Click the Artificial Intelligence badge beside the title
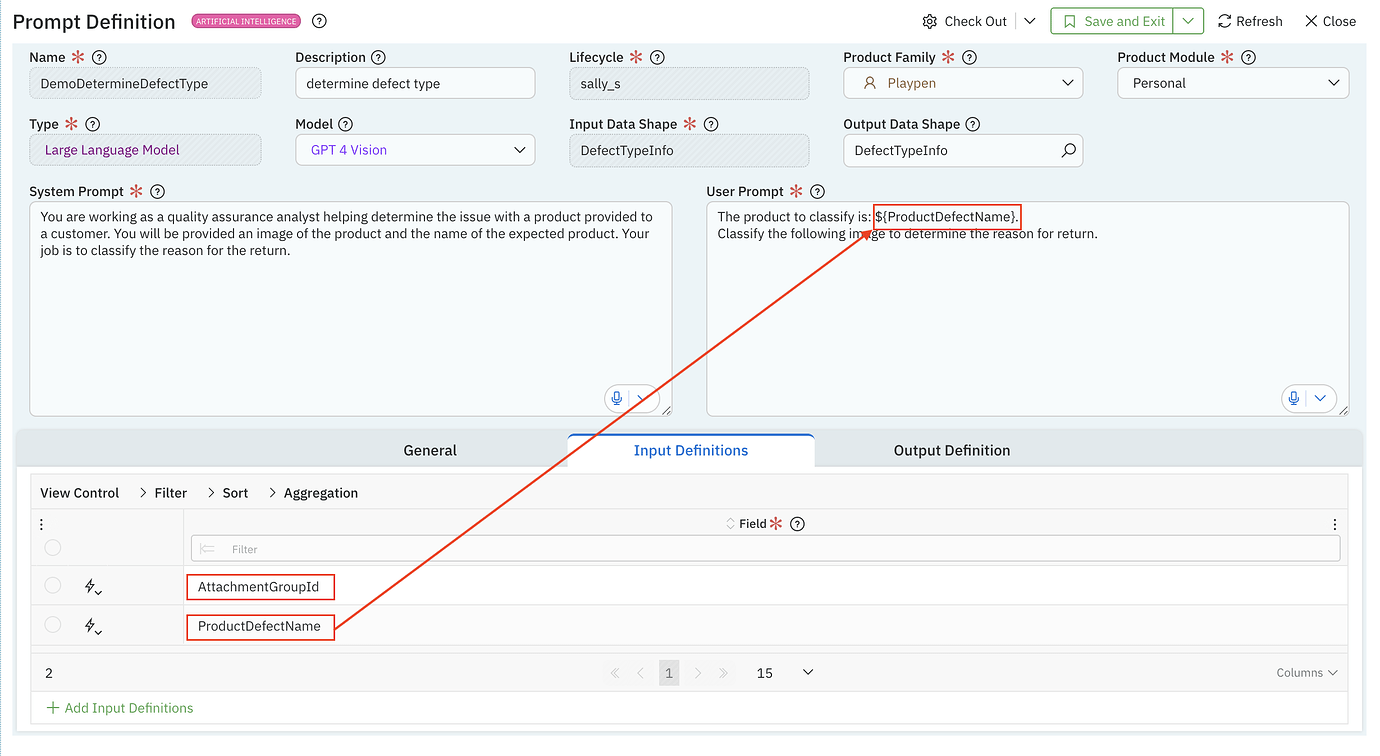Viewport: 1380px width, 756px height. pos(246,20)
